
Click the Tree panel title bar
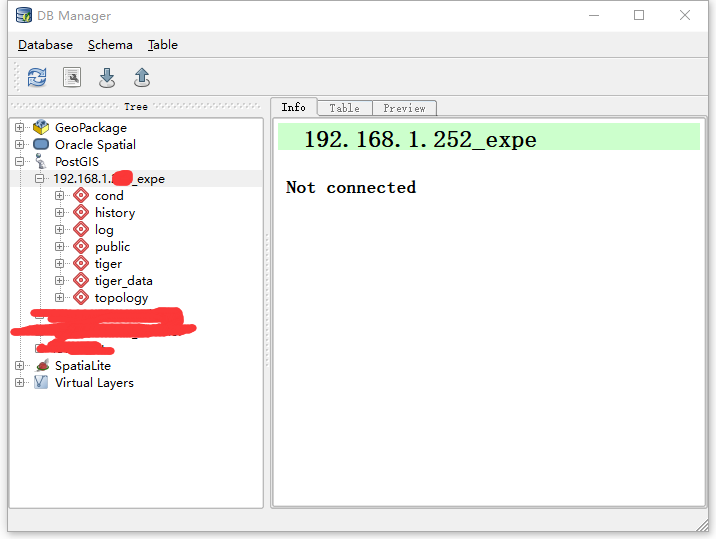(136, 106)
